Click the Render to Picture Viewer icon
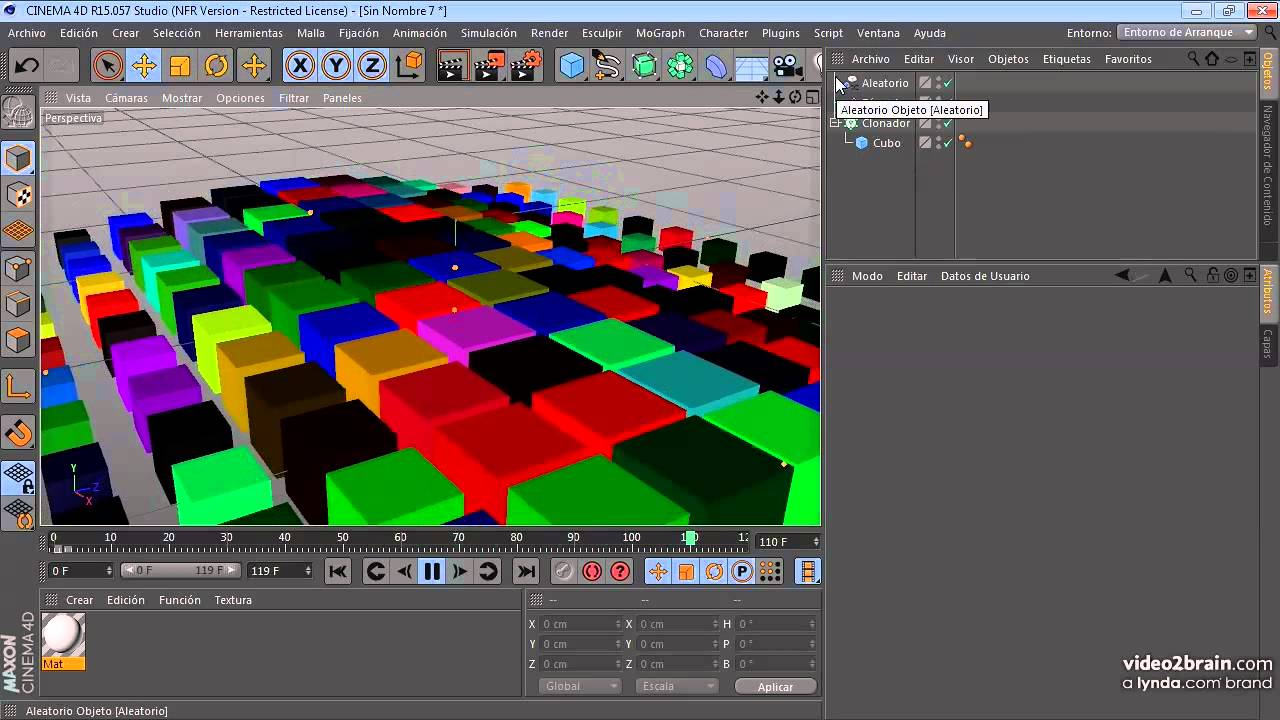The width and height of the screenshot is (1280, 720). pos(488,66)
